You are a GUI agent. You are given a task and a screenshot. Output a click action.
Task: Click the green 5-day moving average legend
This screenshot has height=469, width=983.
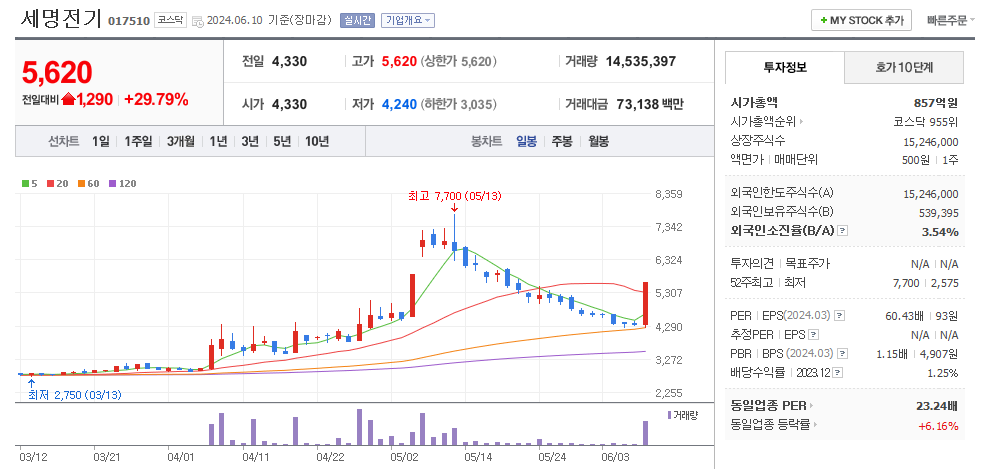[x=29, y=184]
